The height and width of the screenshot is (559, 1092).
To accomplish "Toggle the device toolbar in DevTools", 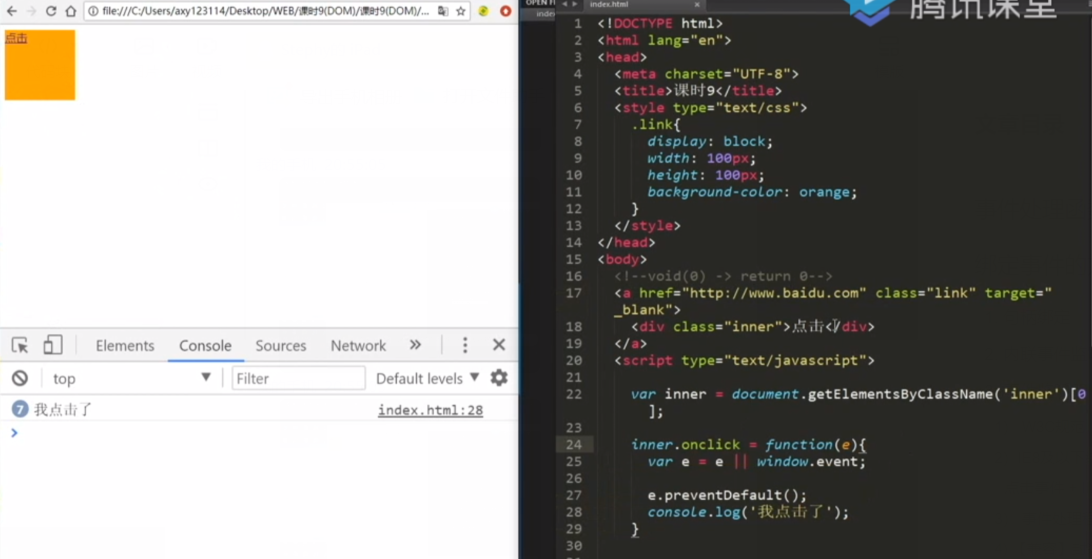I will 53,345.
